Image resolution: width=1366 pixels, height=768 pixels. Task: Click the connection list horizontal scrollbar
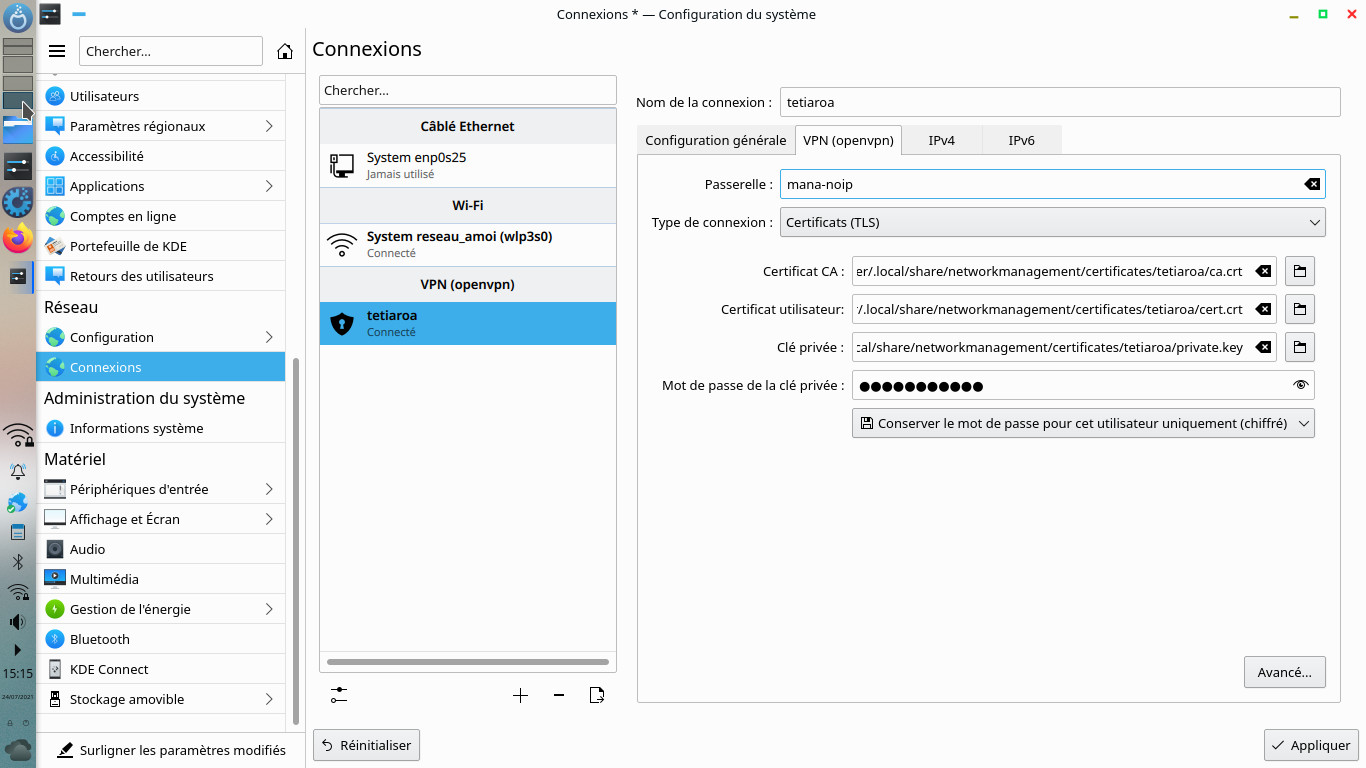467,662
